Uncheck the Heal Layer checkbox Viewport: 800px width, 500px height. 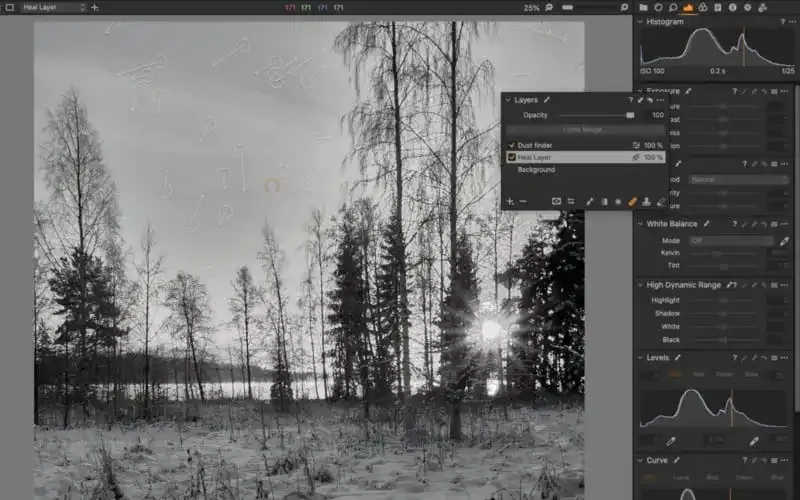[x=512, y=157]
